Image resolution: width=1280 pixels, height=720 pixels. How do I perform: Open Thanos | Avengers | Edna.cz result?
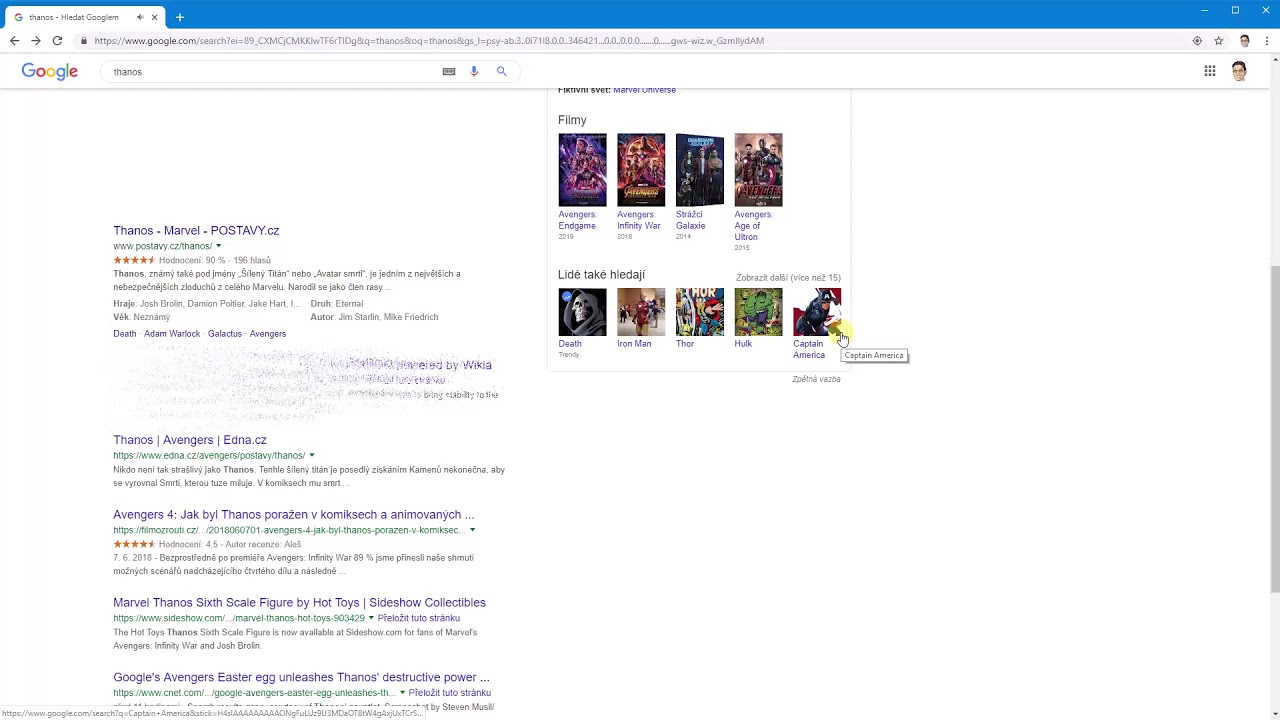(190, 440)
